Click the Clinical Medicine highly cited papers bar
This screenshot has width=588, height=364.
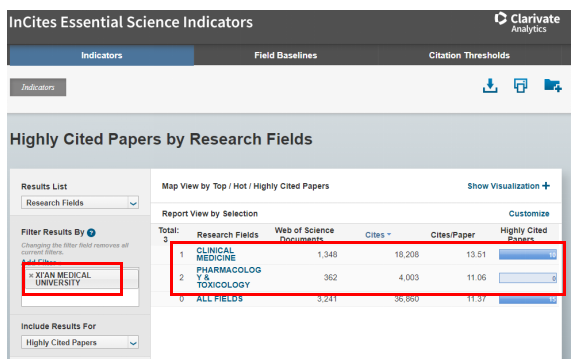pos(528,255)
